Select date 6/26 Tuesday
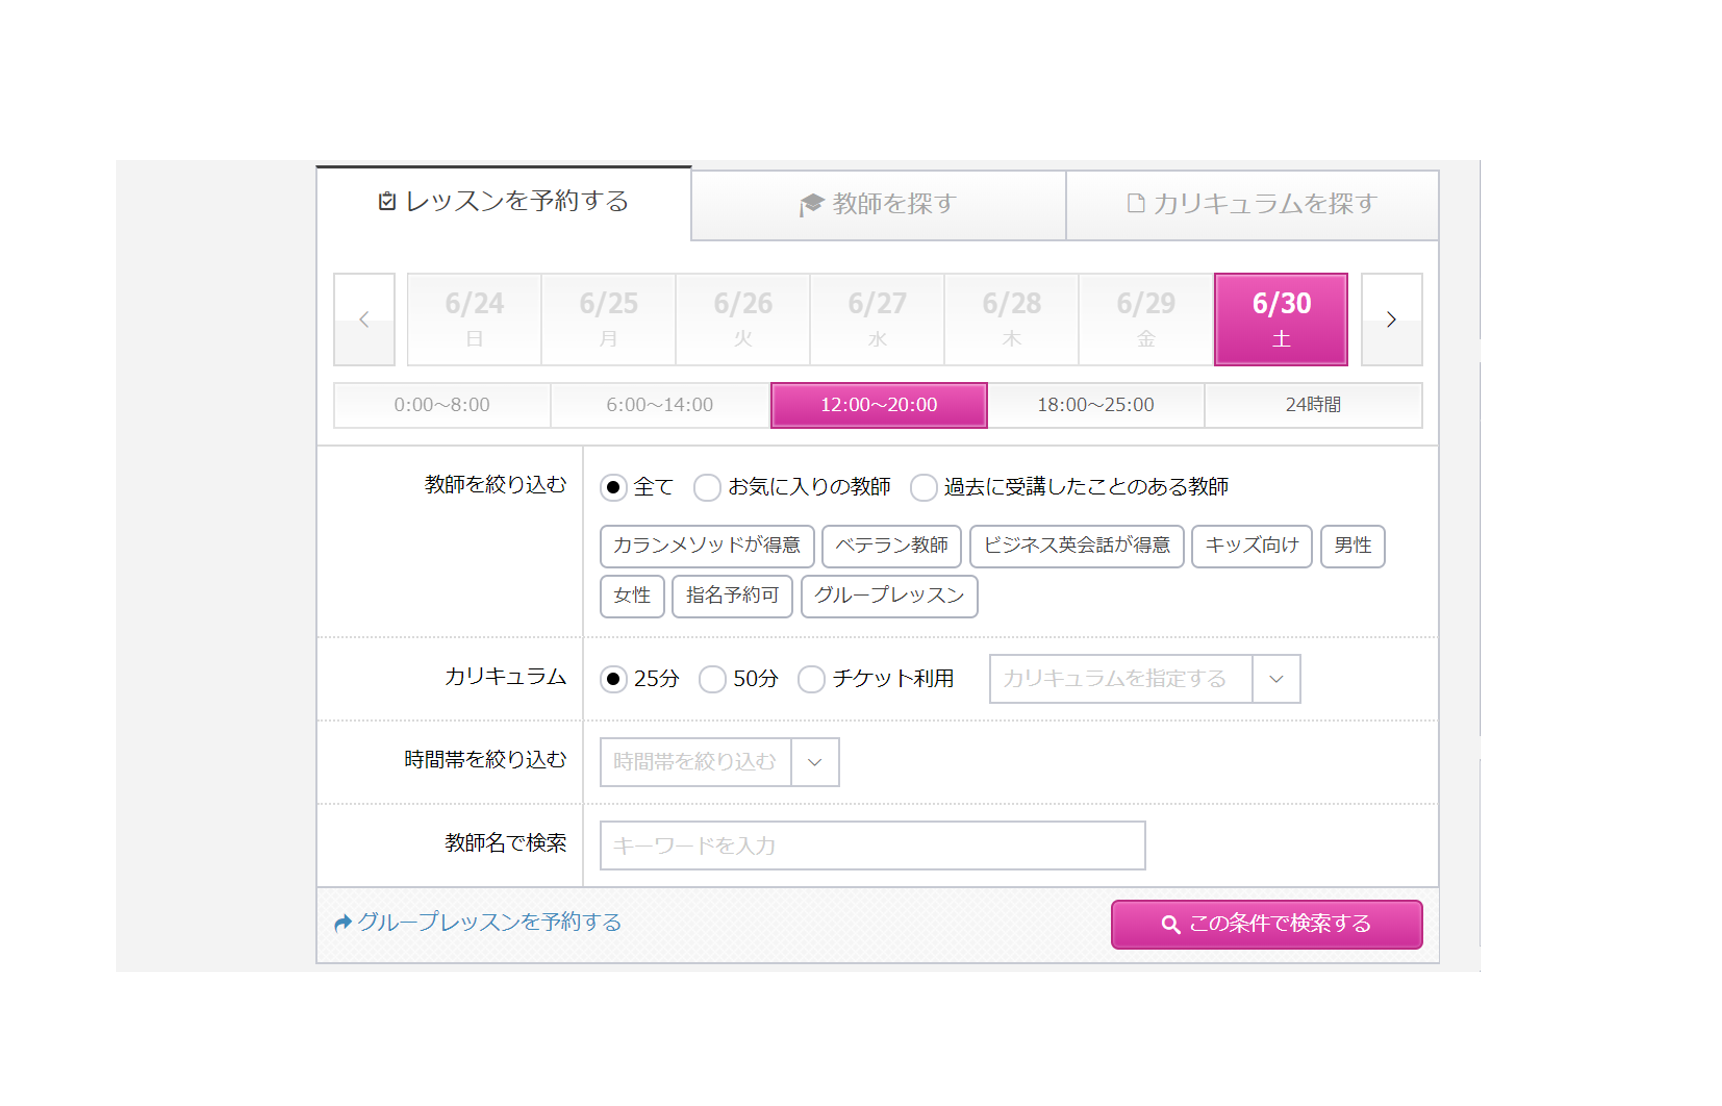The width and height of the screenshot is (1722, 1106). point(743,319)
